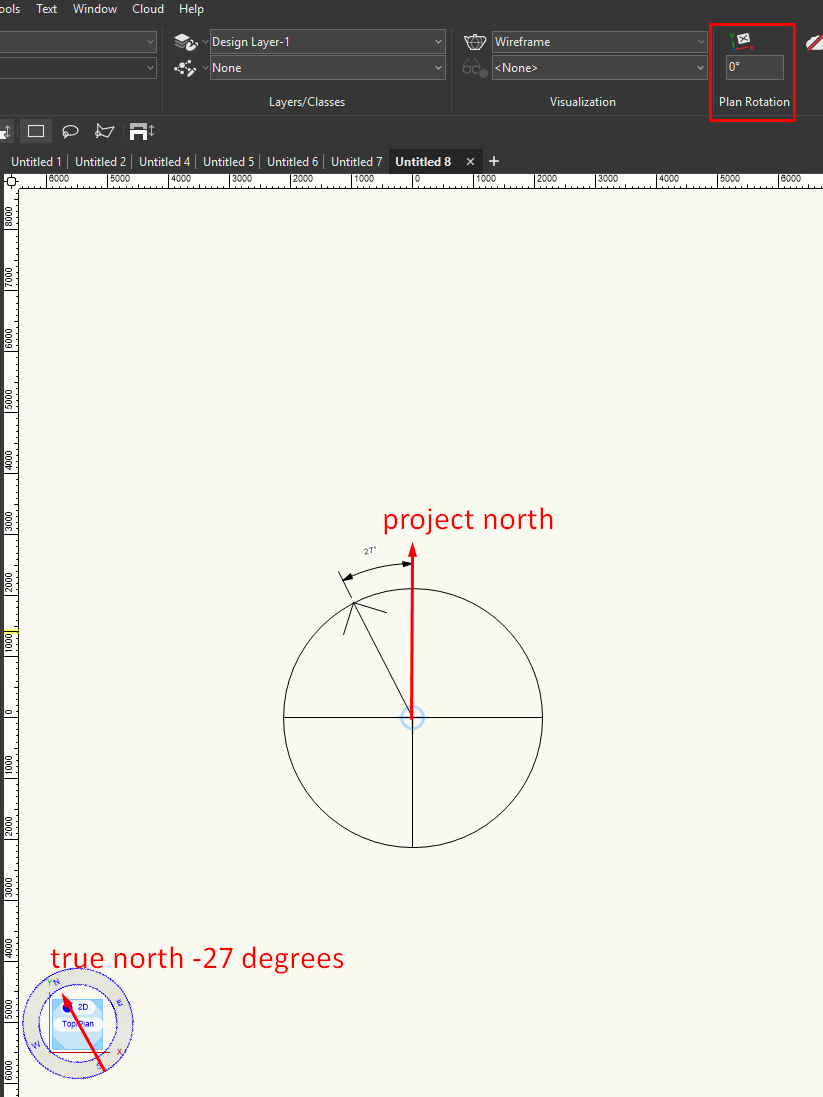Click the Layers icon beside Design Layer-1
This screenshot has height=1097, width=823.
click(x=184, y=42)
